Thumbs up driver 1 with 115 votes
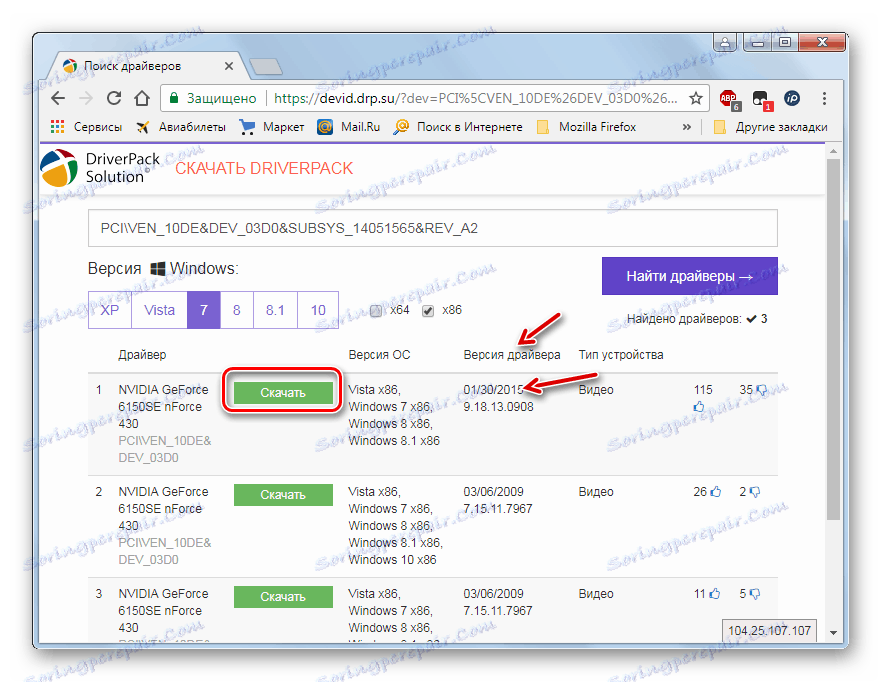Image resolution: width=882 pixels, height=682 pixels. click(699, 406)
